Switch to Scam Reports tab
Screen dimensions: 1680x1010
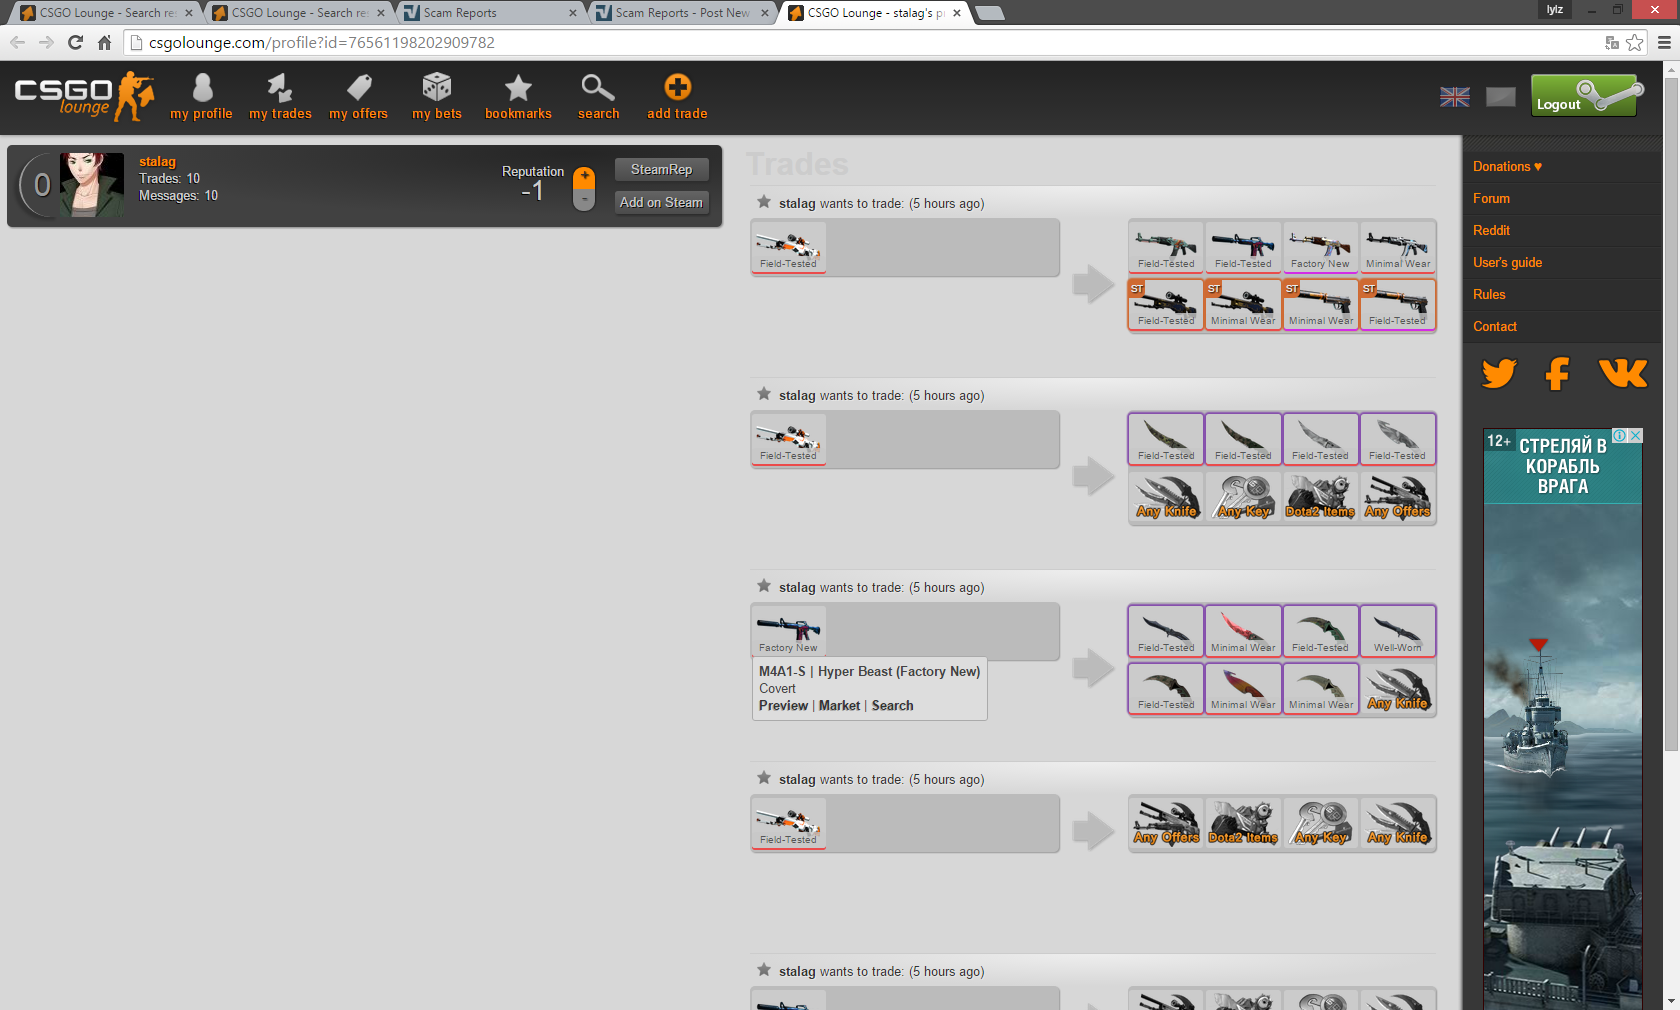pyautogui.click(x=491, y=13)
